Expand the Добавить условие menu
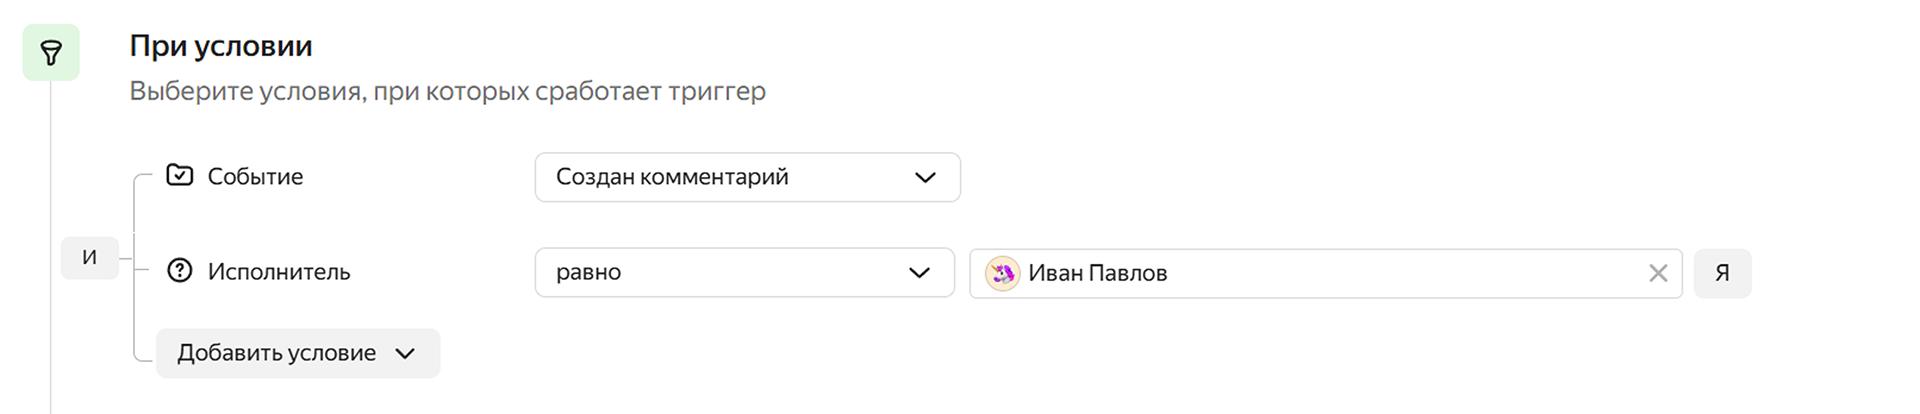The width and height of the screenshot is (1920, 414). click(x=298, y=353)
